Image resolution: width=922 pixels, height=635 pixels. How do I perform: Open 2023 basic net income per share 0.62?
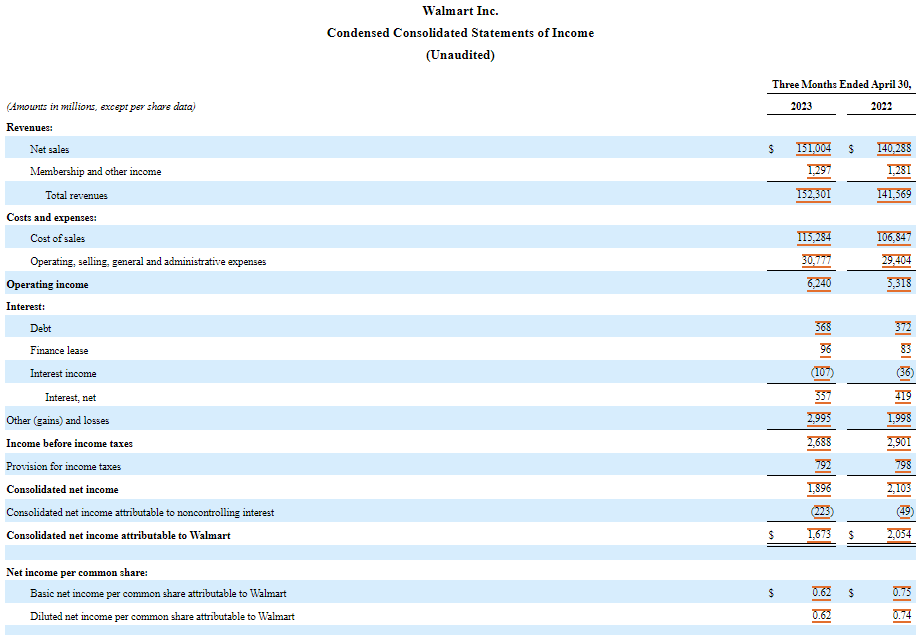tap(821, 593)
